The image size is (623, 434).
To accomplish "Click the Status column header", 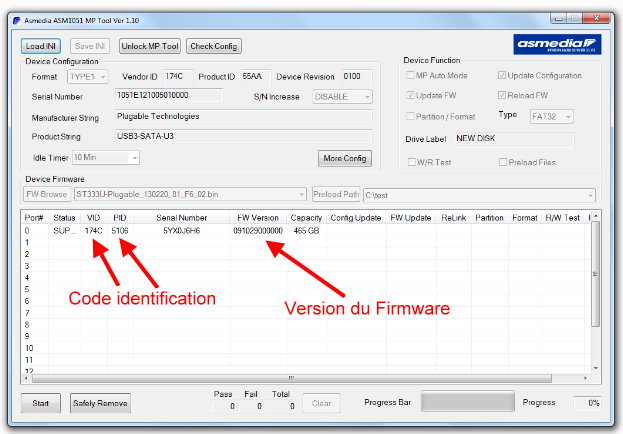I will [64, 218].
